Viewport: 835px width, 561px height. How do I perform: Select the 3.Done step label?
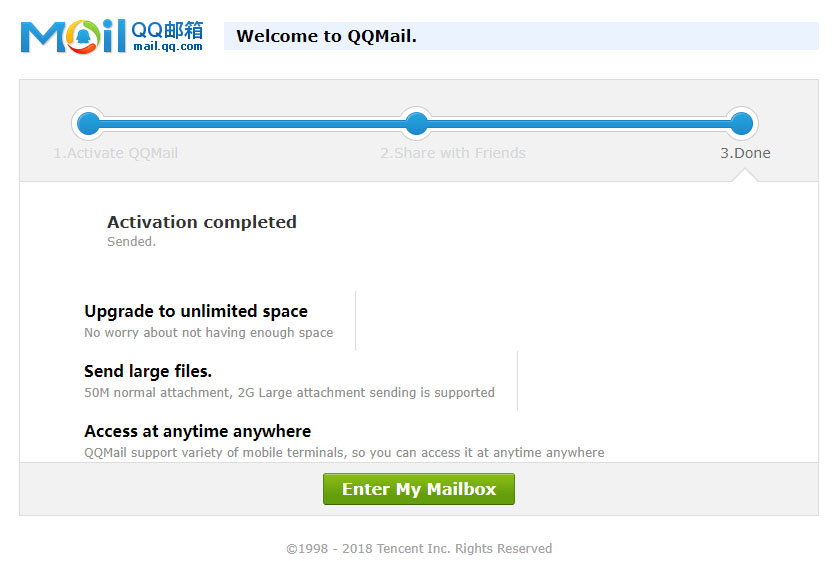(745, 153)
